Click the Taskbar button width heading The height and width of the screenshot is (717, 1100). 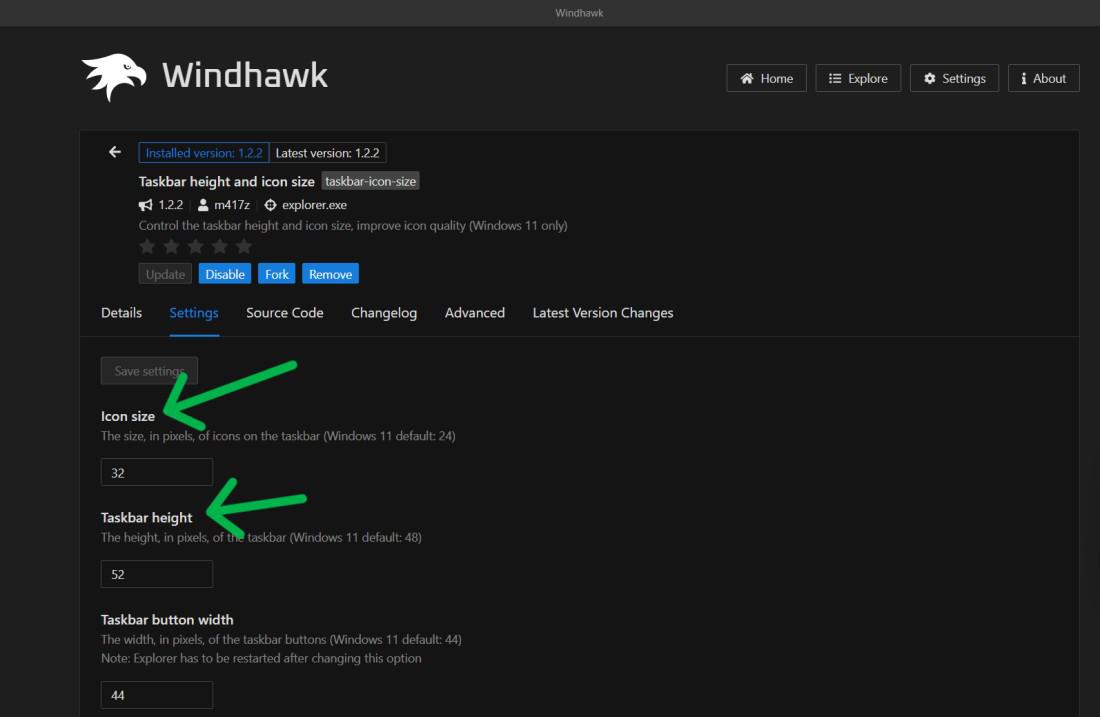click(167, 619)
